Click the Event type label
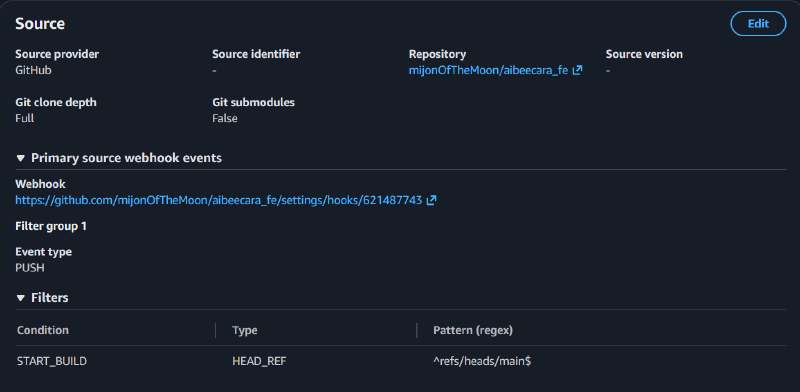 (43, 252)
